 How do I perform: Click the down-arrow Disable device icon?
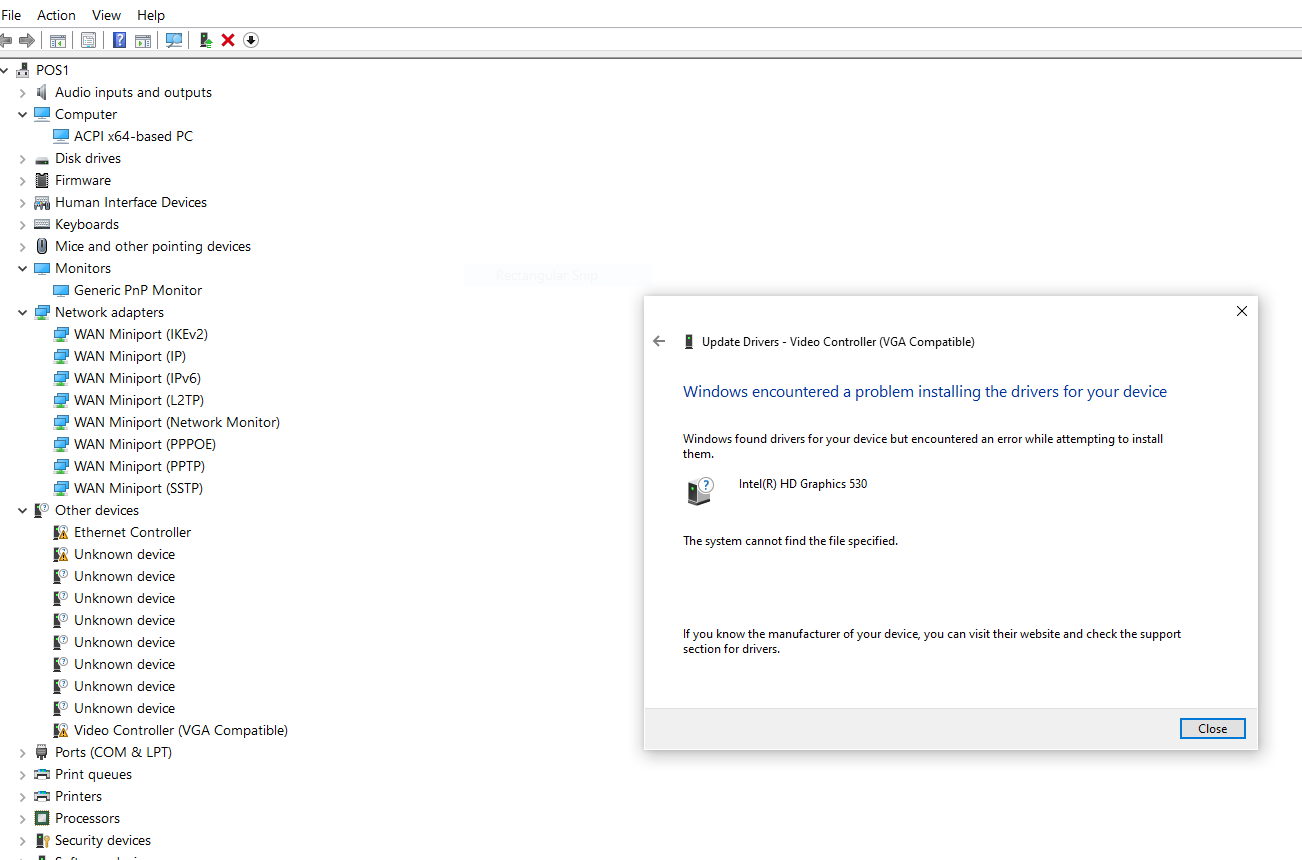click(251, 40)
